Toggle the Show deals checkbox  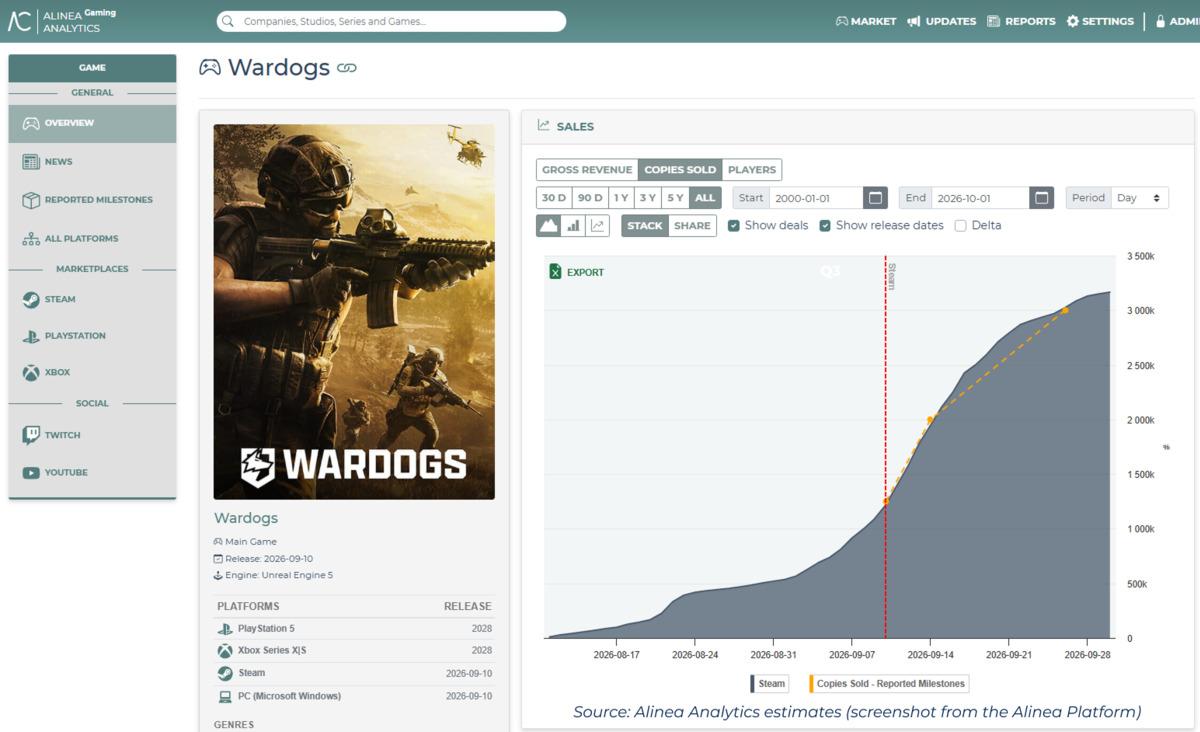(734, 226)
